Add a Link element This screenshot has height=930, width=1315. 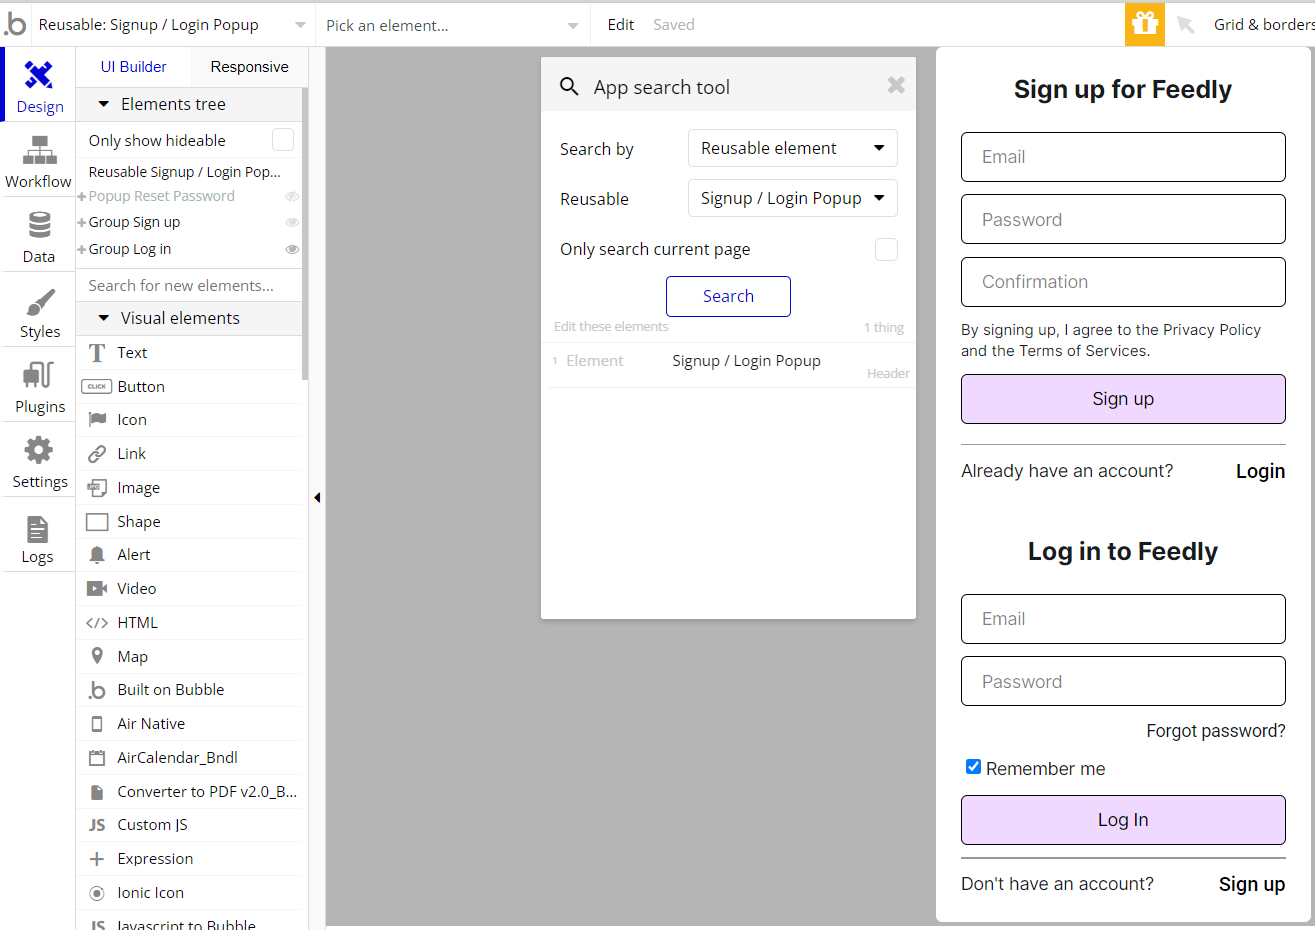pyautogui.click(x=189, y=454)
